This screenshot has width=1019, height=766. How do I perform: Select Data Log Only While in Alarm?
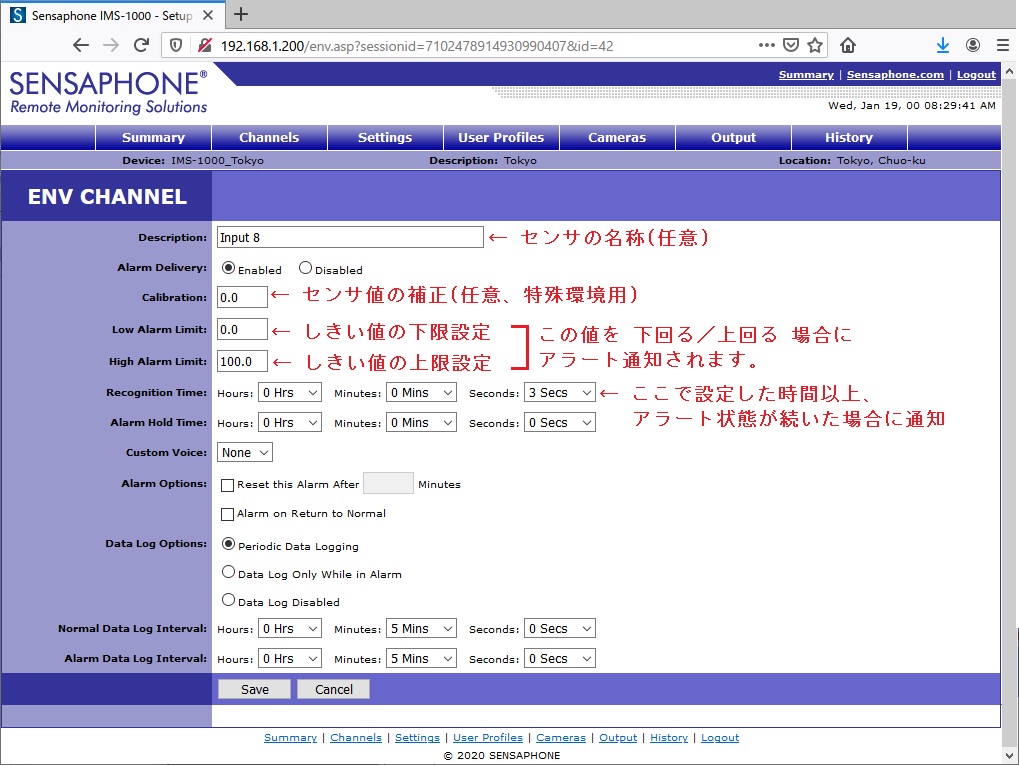pos(228,572)
